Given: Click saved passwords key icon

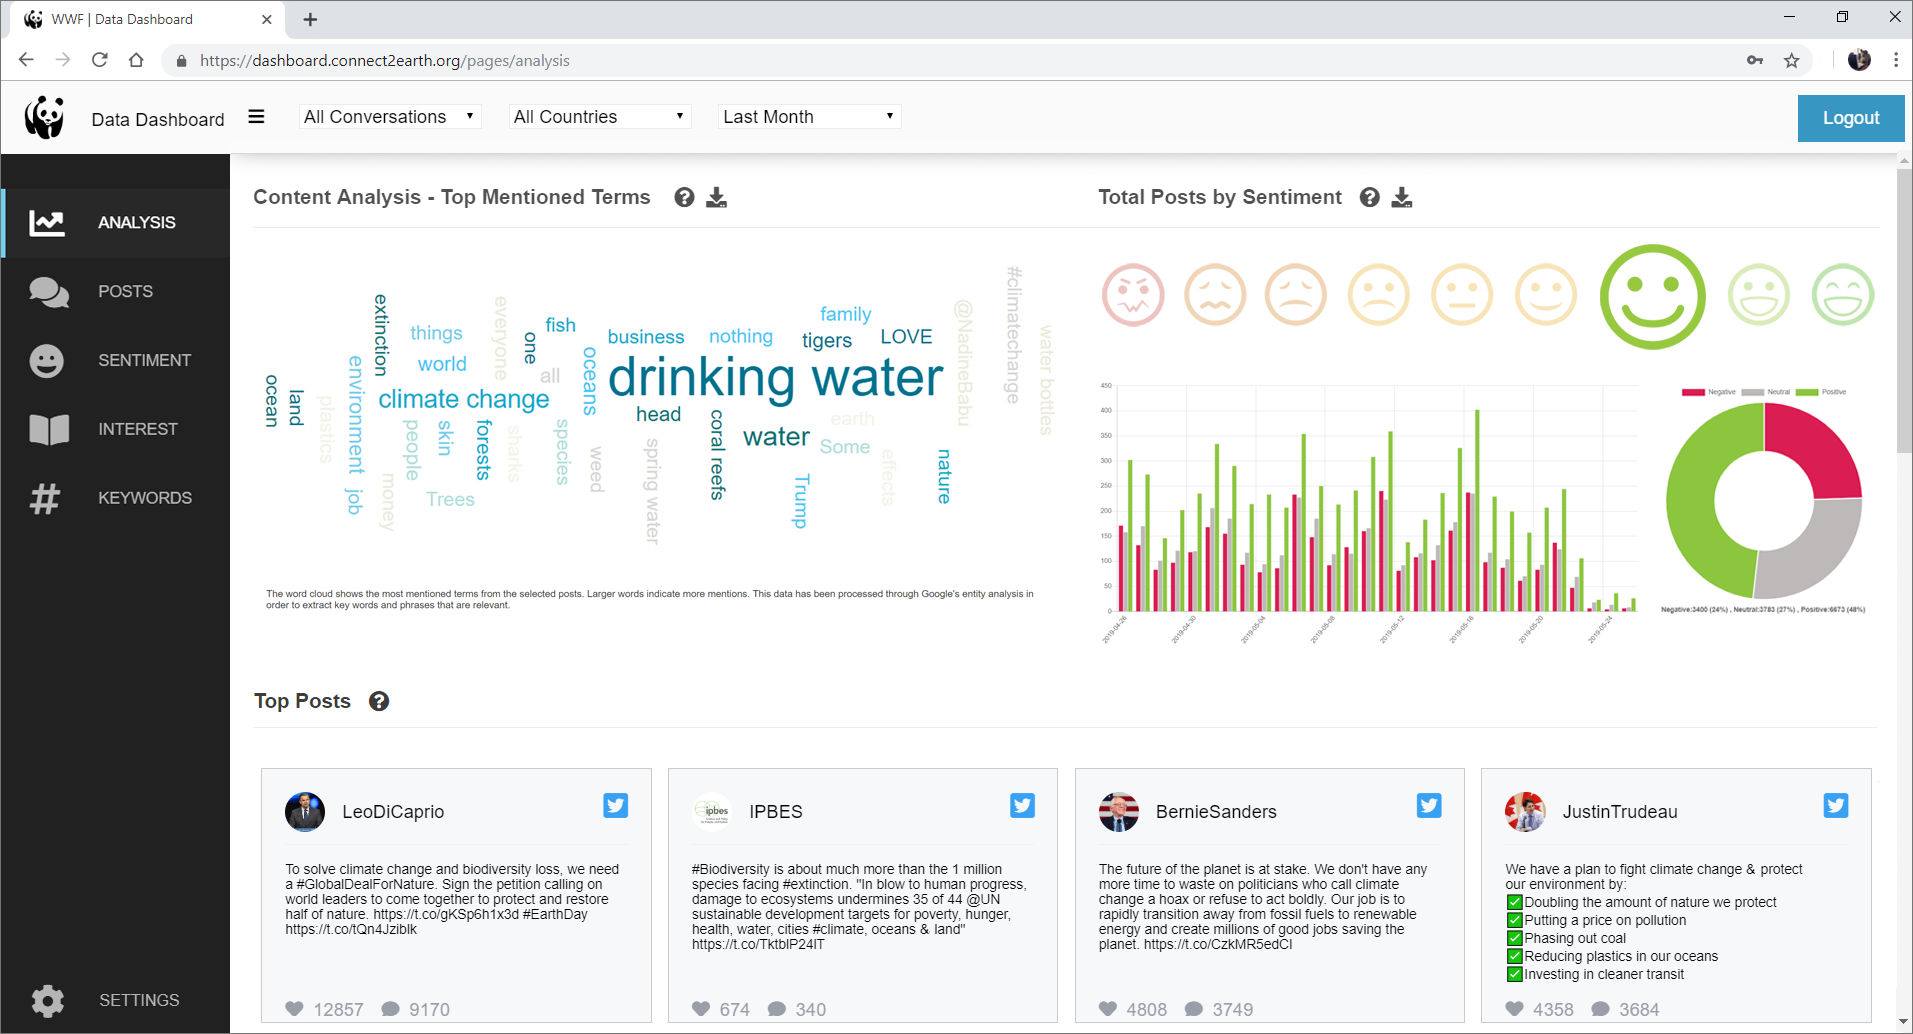Looking at the screenshot, I should click(x=1755, y=60).
